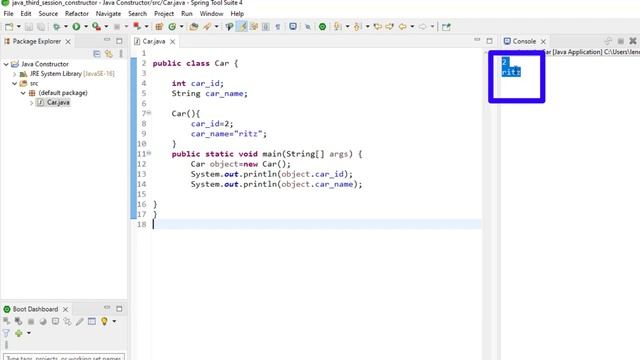
Task: Open the Window menu
Action: tap(211, 13)
